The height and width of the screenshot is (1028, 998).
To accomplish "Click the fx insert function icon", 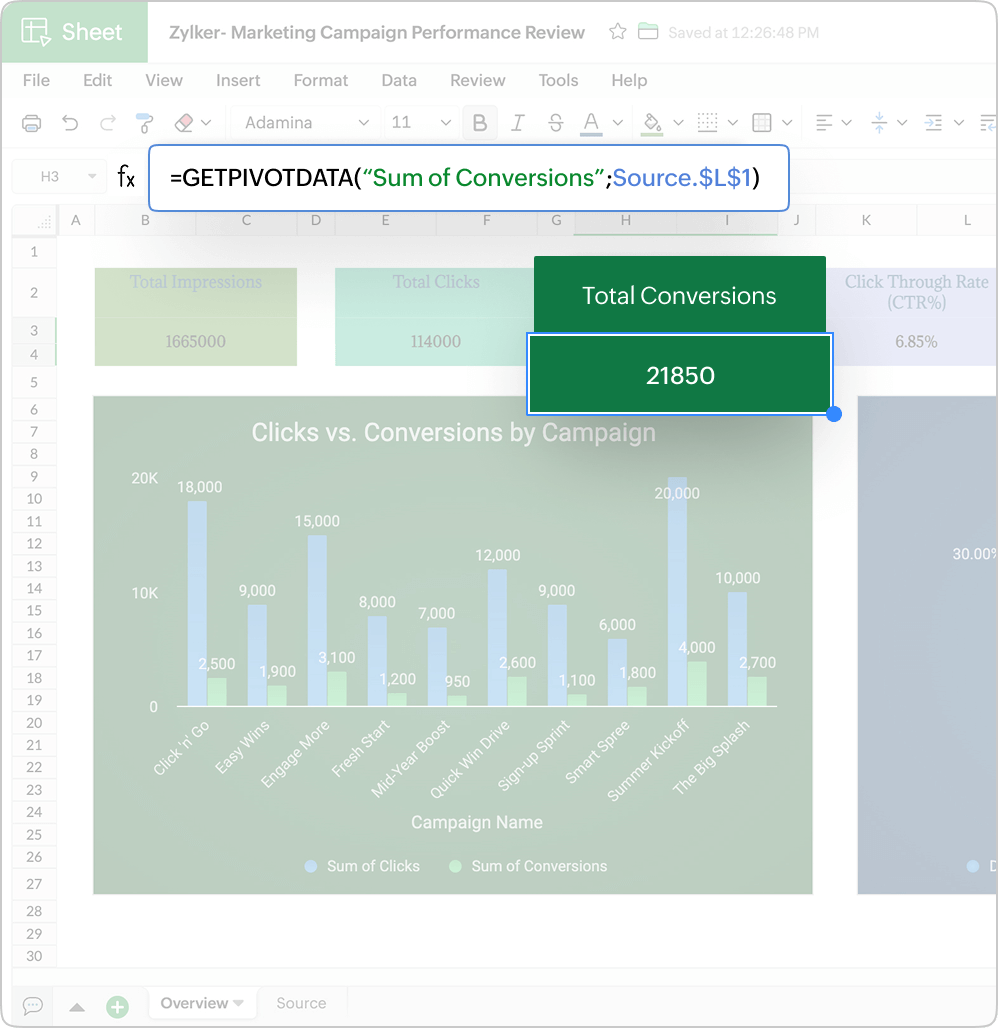I will tap(126, 177).
